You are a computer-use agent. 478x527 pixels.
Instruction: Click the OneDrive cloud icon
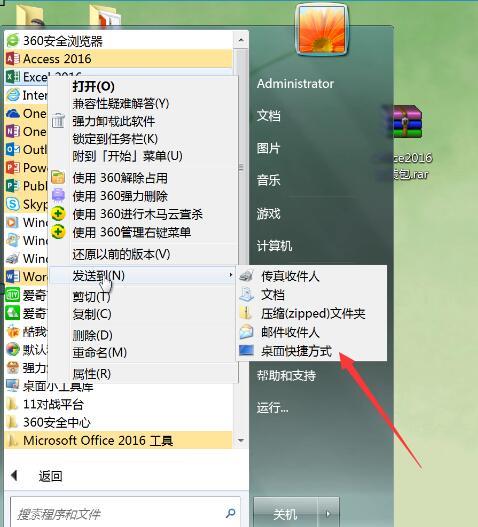click(13, 113)
